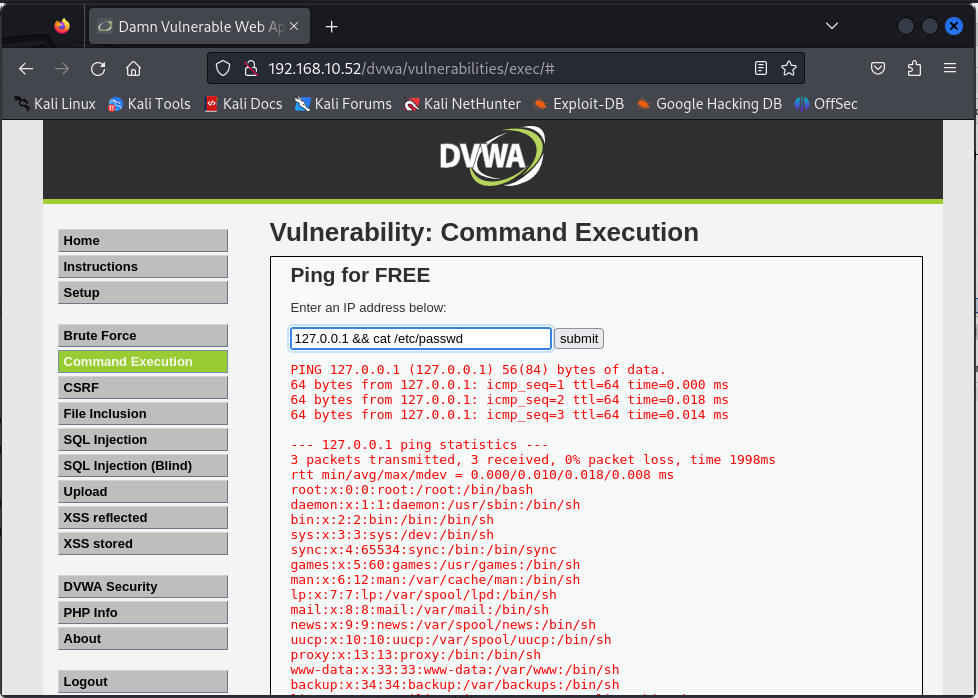Click Logout in the sidebar
The height and width of the screenshot is (698, 978).
(x=143, y=682)
